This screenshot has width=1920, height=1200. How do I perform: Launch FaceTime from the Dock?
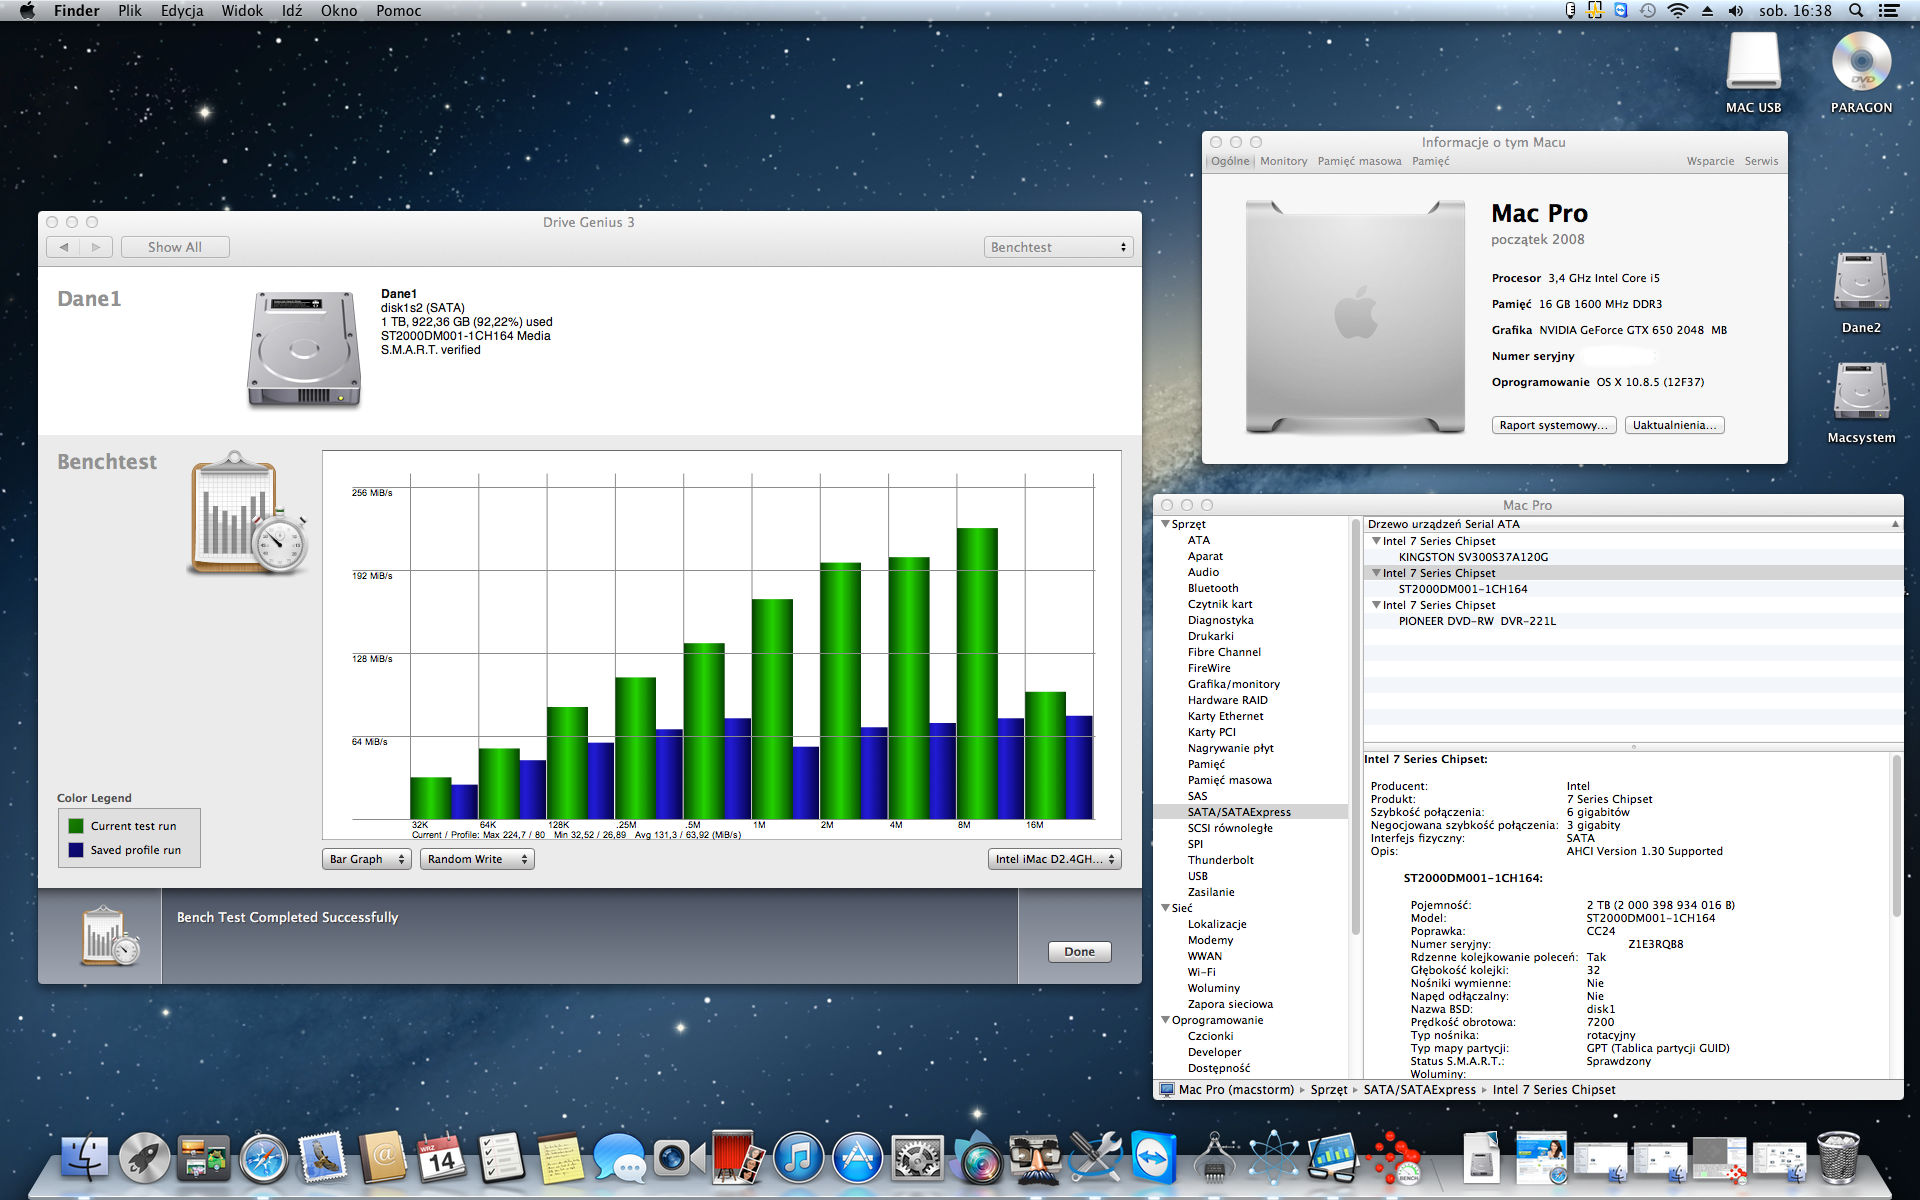click(x=678, y=1158)
